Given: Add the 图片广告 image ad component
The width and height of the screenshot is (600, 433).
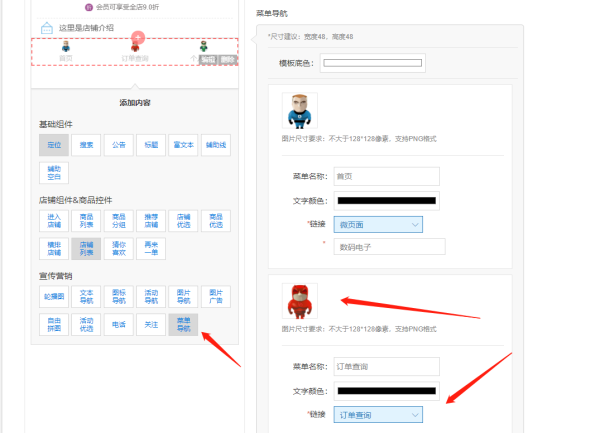Looking at the screenshot, I should click(215, 296).
